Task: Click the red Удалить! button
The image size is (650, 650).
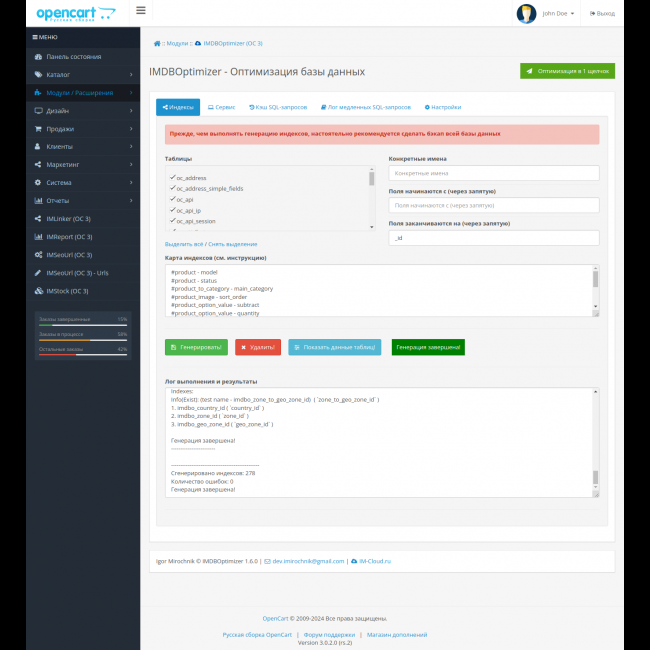Action: 258,347
